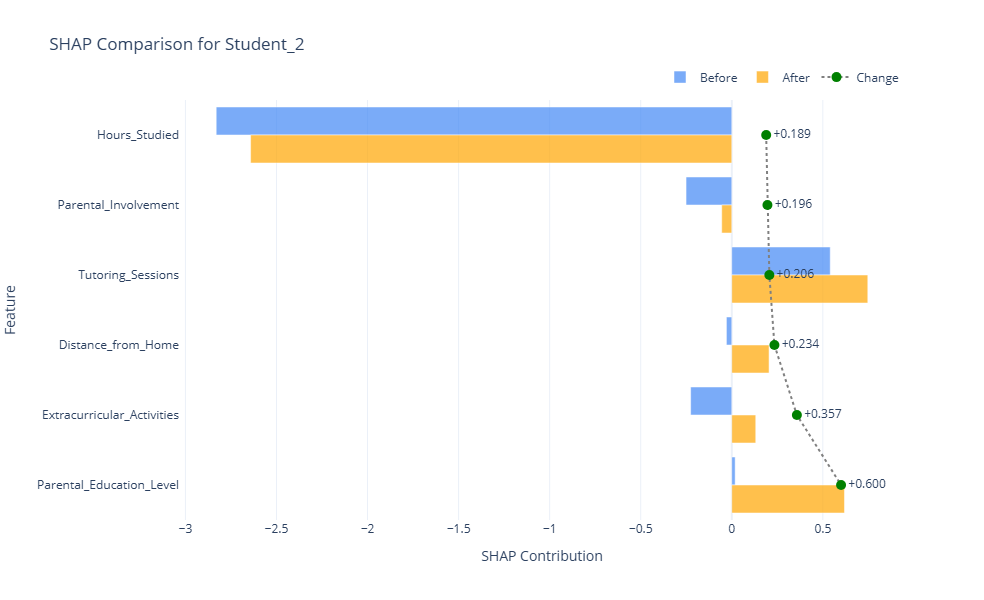Select the orange After bar for Hours_Studied
This screenshot has width=984, height=600.
[490, 148]
